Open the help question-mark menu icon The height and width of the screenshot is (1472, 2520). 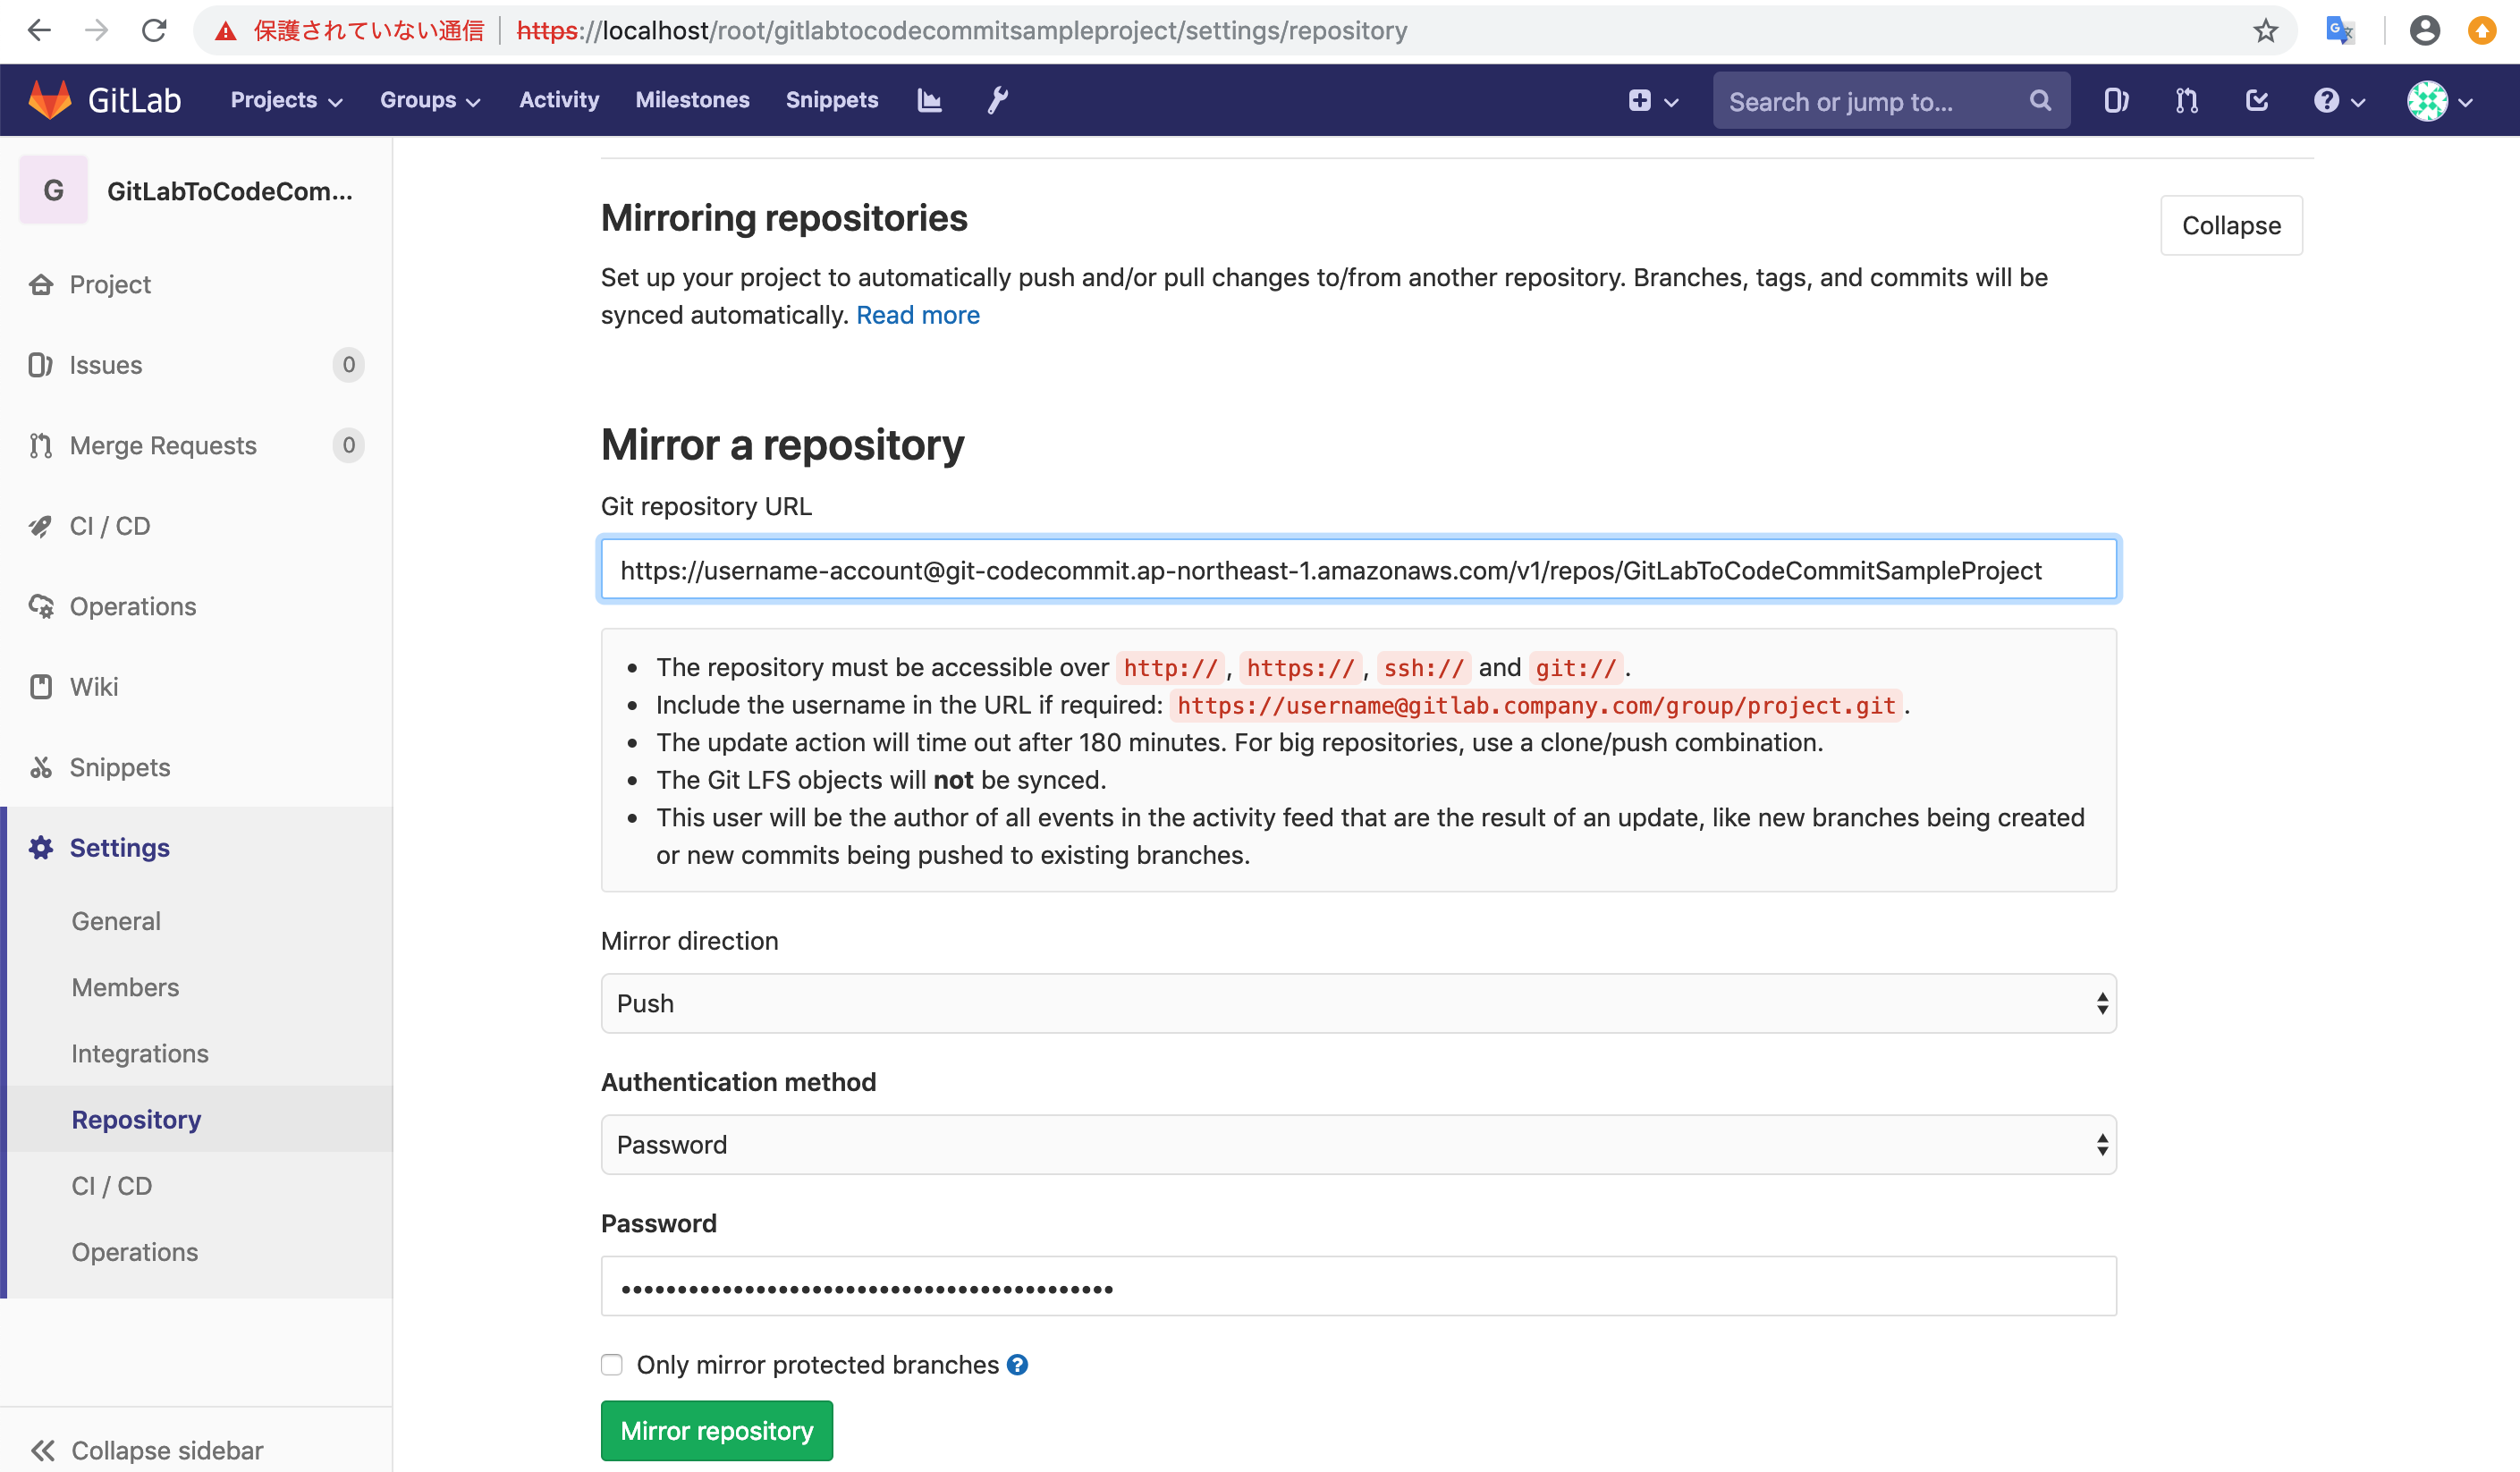[x=2328, y=100]
